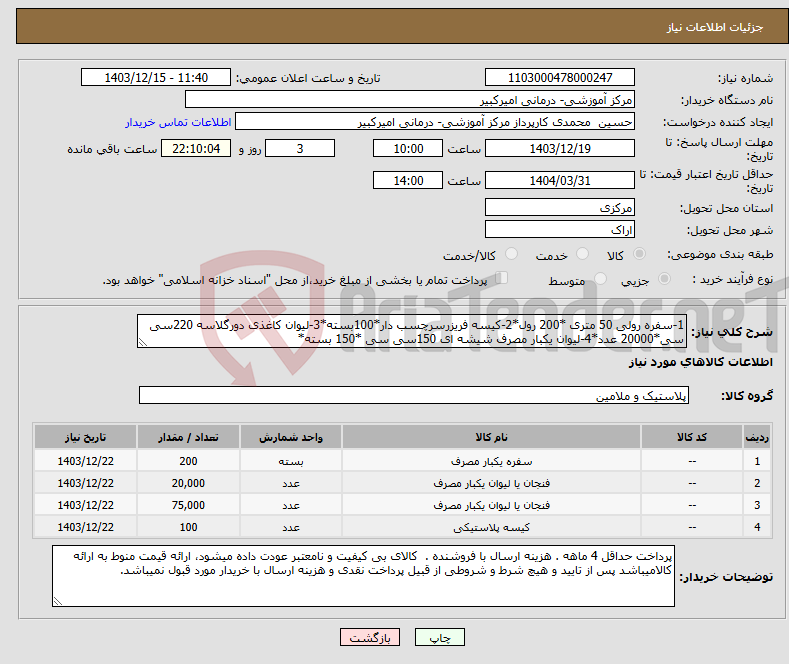Click the تاریخ نیاز column header

point(86,437)
